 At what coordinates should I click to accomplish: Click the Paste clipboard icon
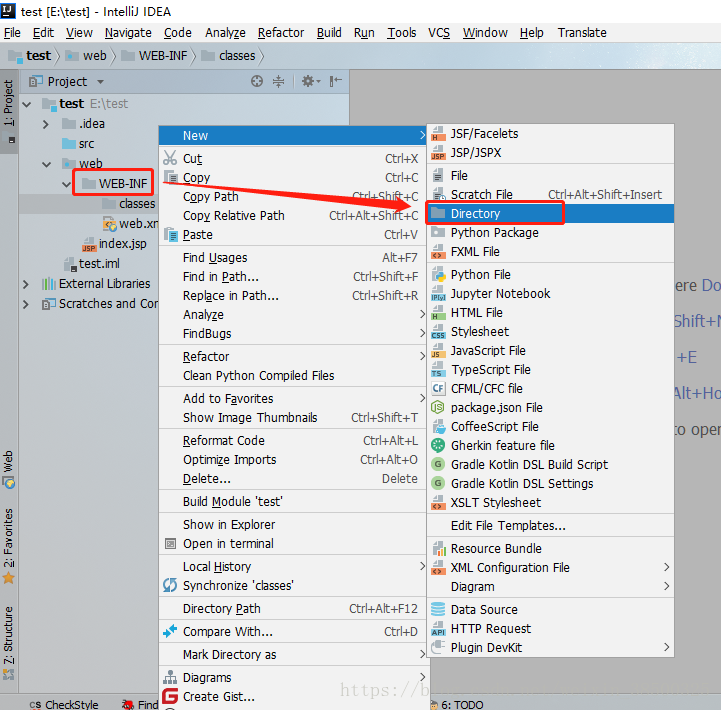coord(171,235)
